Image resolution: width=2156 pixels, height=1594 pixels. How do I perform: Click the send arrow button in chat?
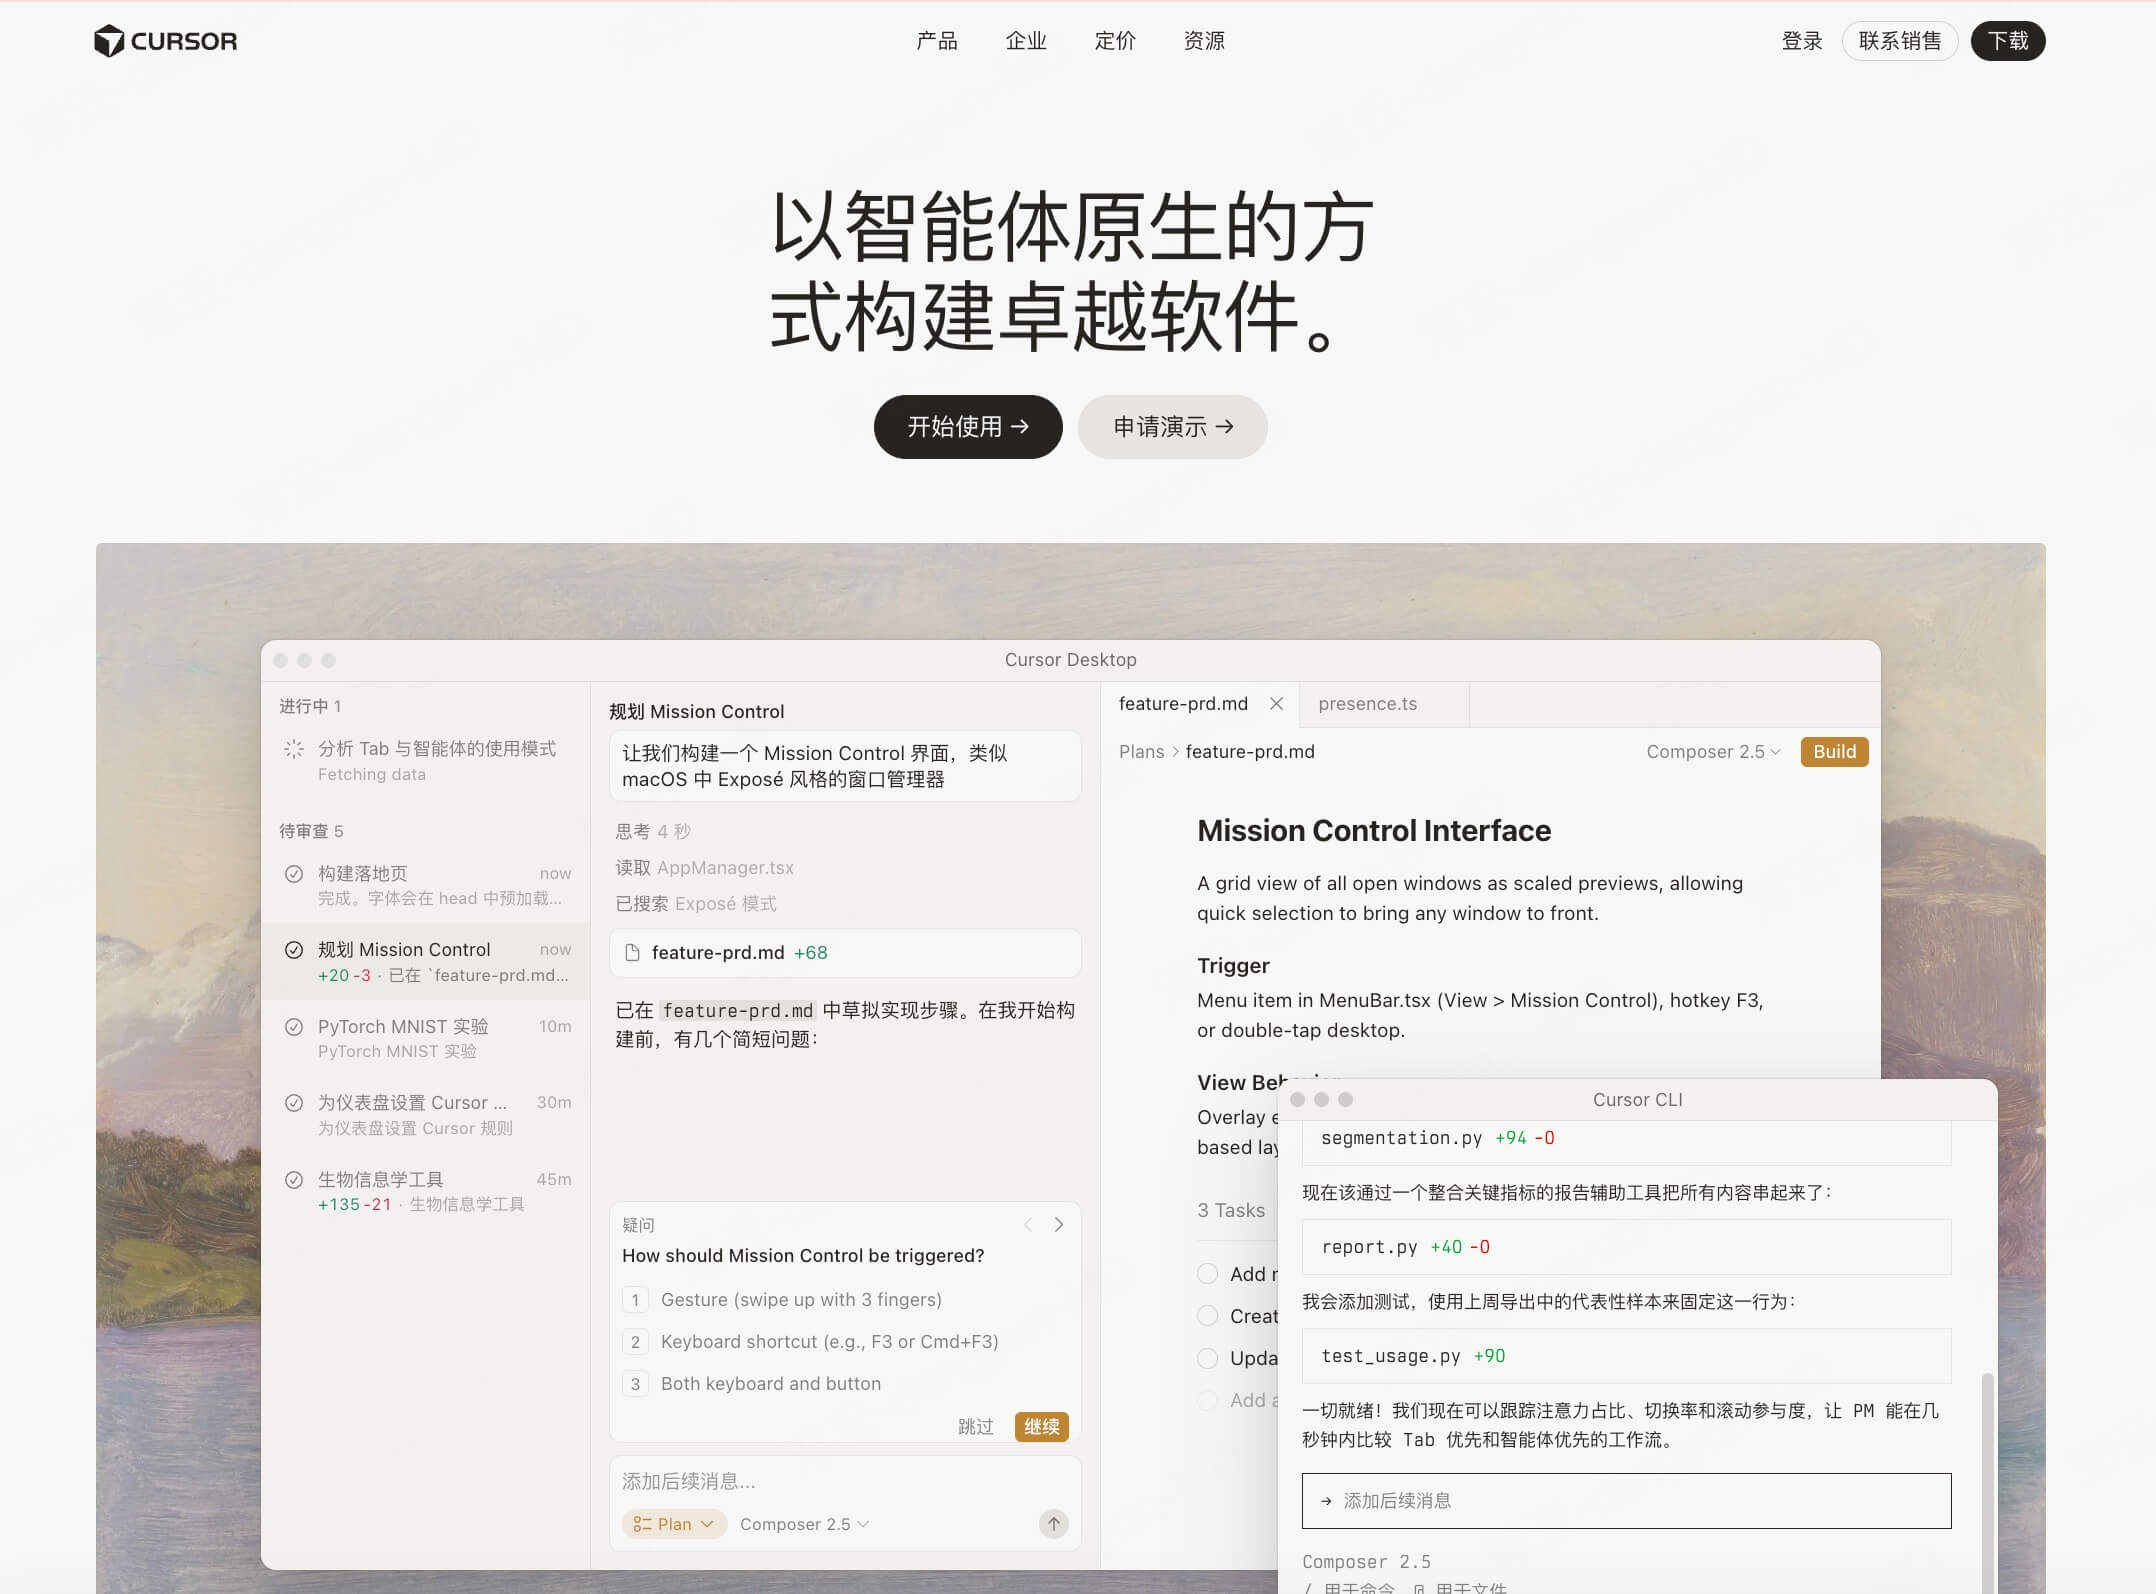1054,1524
